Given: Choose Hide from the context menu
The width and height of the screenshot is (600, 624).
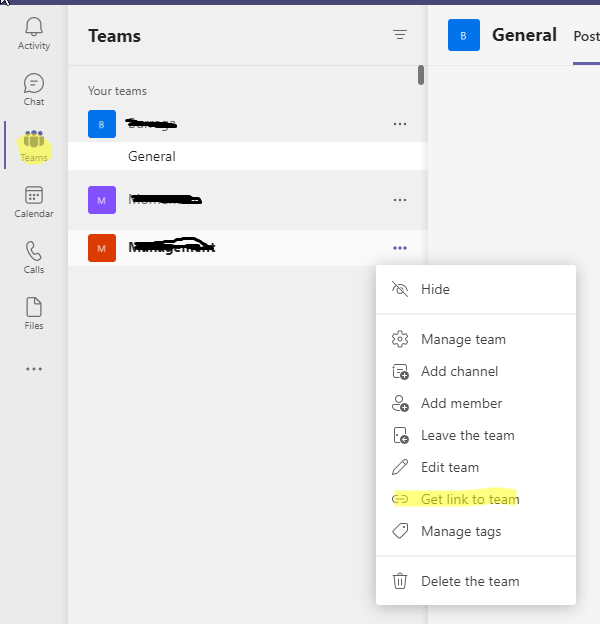Looking at the screenshot, I should coord(476,289).
